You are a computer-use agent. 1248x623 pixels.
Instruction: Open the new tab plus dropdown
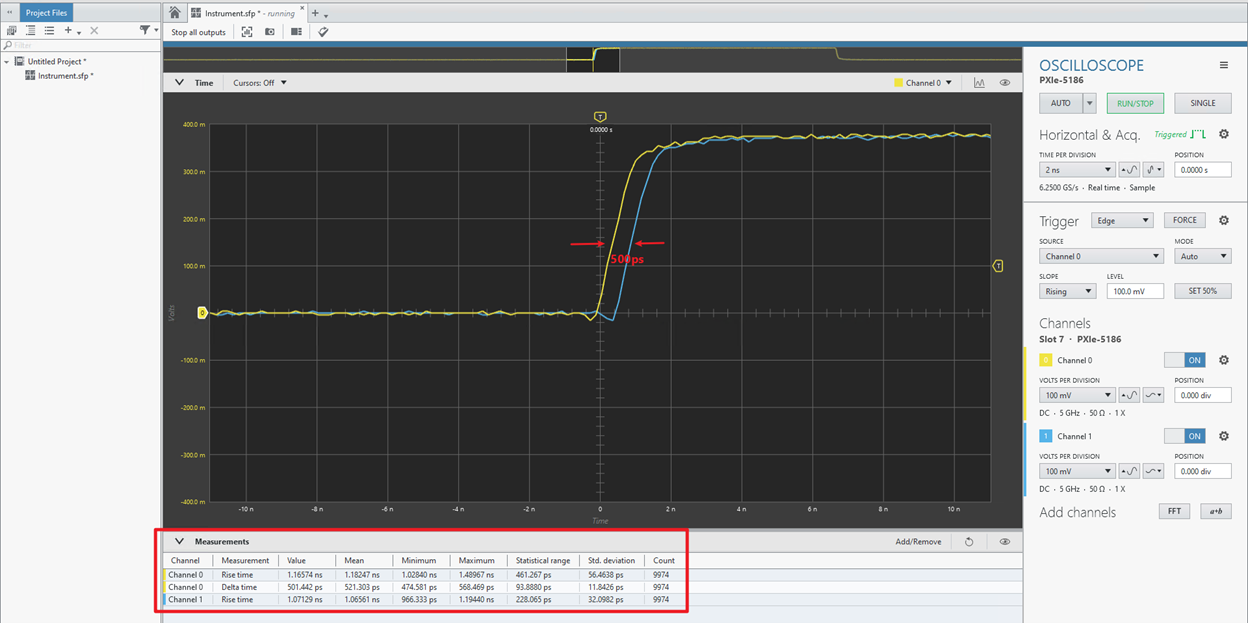pos(320,14)
